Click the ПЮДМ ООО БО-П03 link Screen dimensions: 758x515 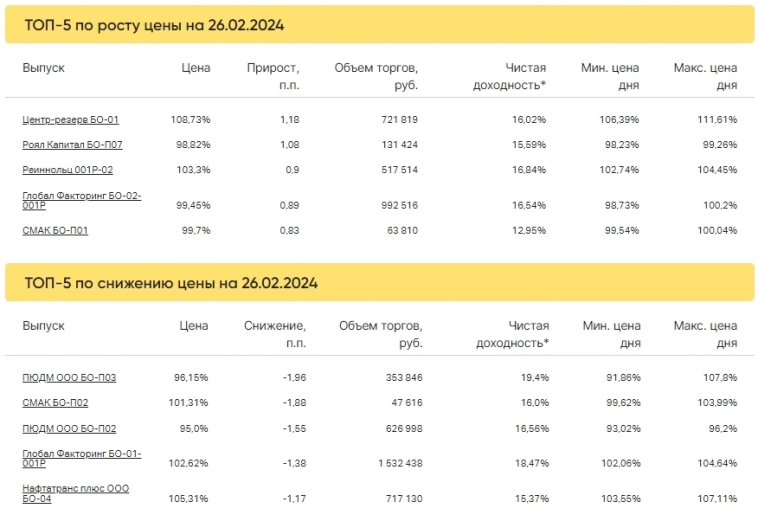coord(69,378)
